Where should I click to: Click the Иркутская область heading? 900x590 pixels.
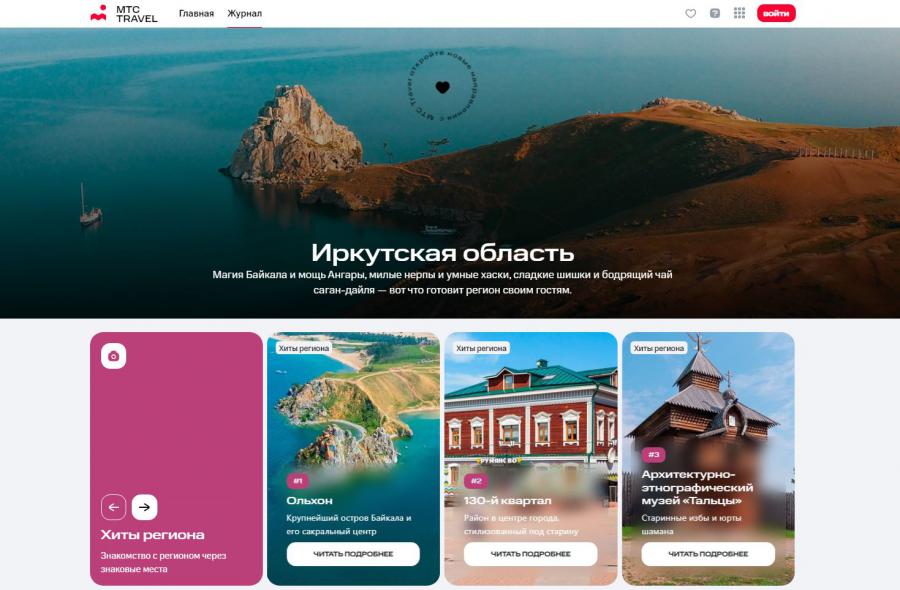tap(442, 252)
